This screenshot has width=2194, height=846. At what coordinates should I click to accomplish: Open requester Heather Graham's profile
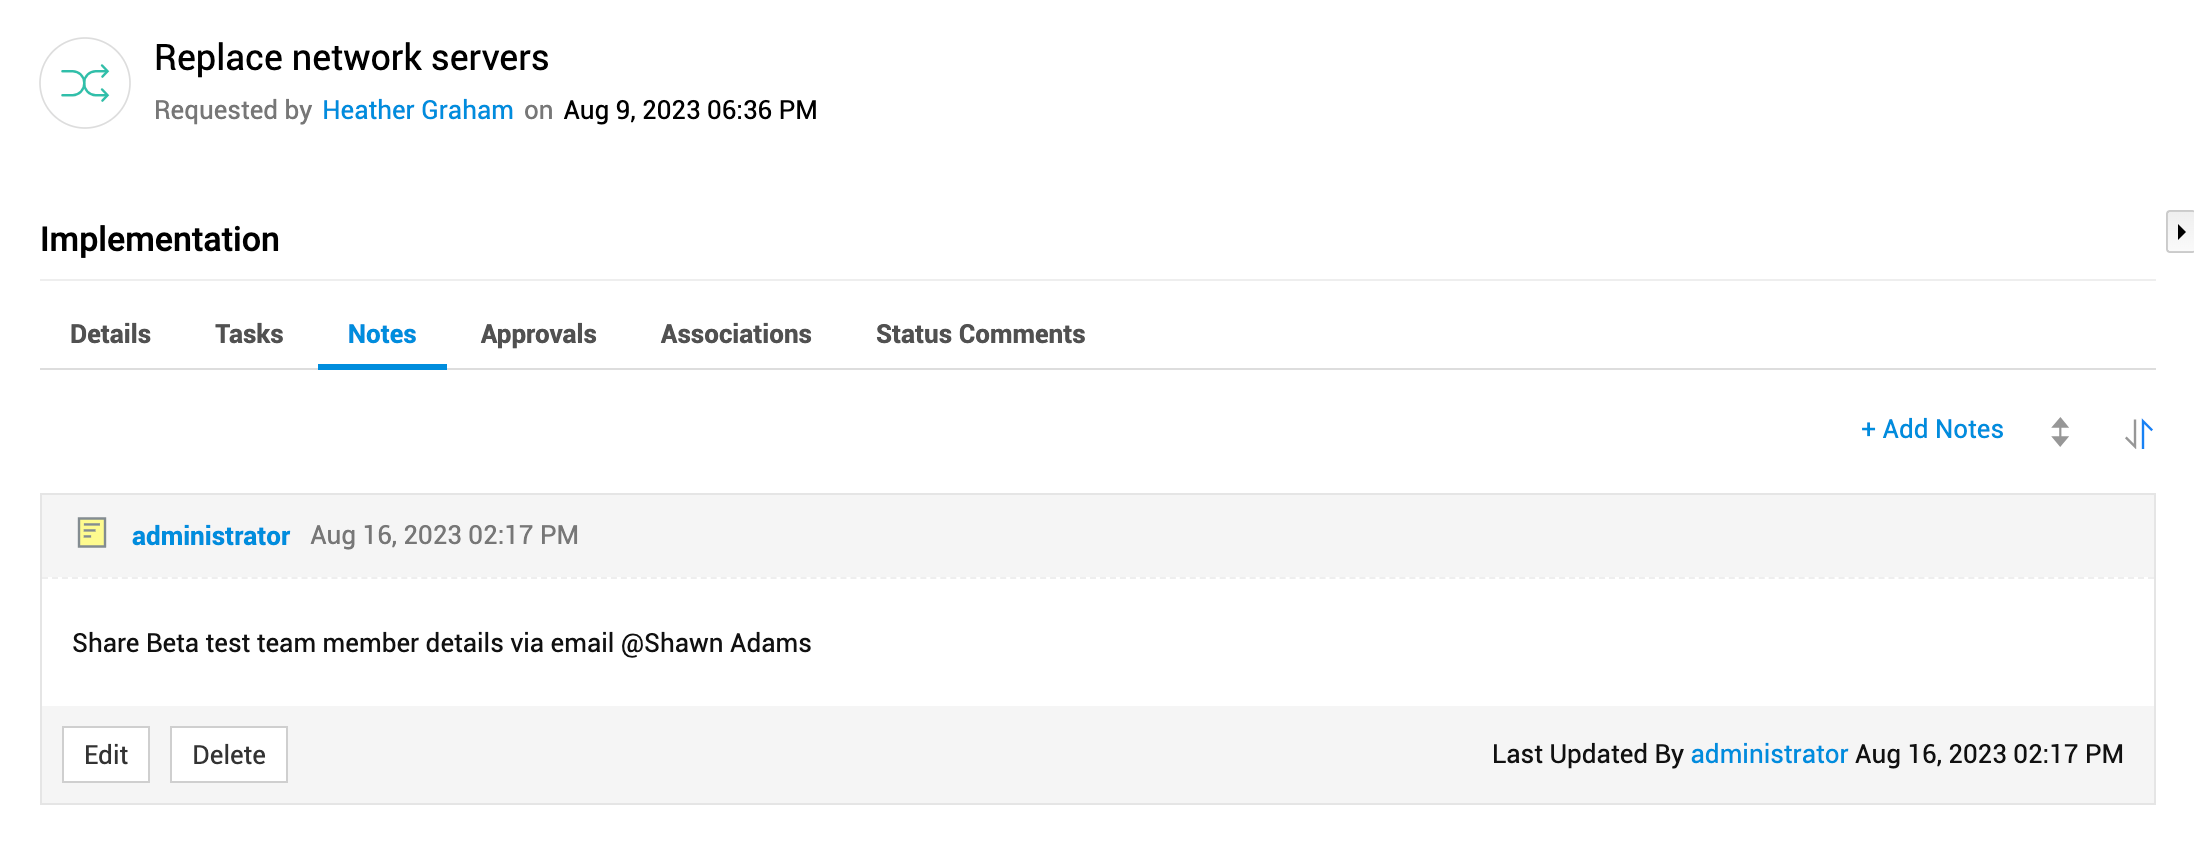coord(418,110)
